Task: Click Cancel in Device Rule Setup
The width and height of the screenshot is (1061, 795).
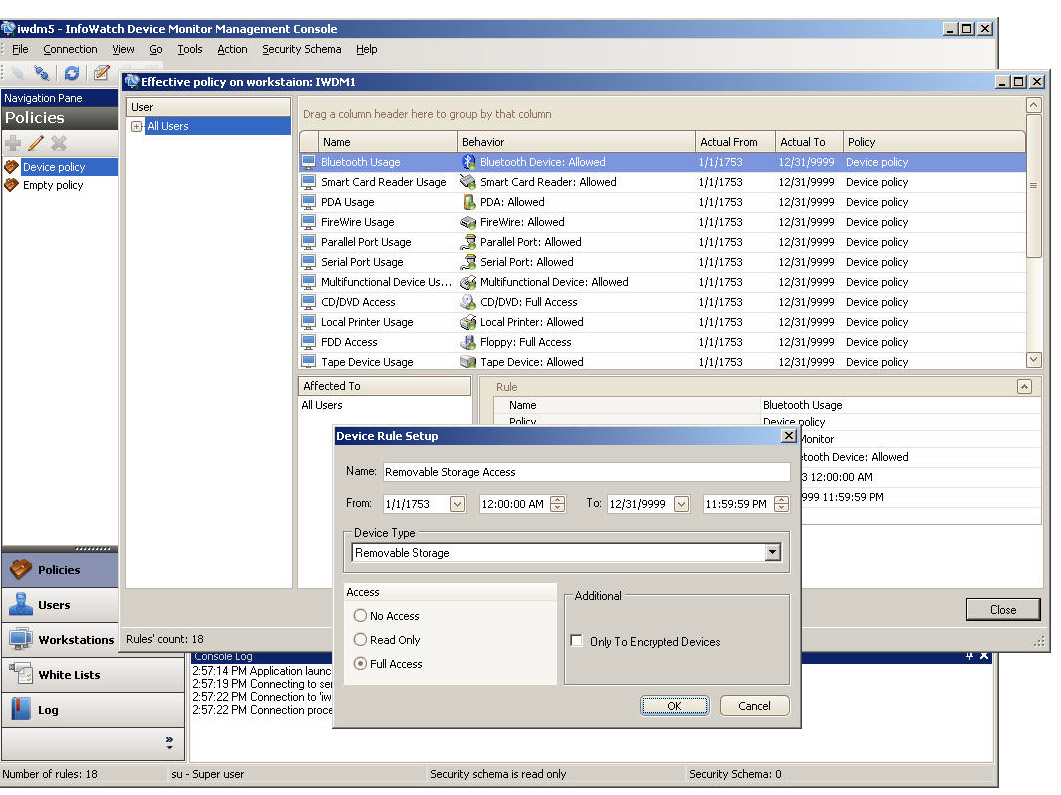Action: (754, 705)
